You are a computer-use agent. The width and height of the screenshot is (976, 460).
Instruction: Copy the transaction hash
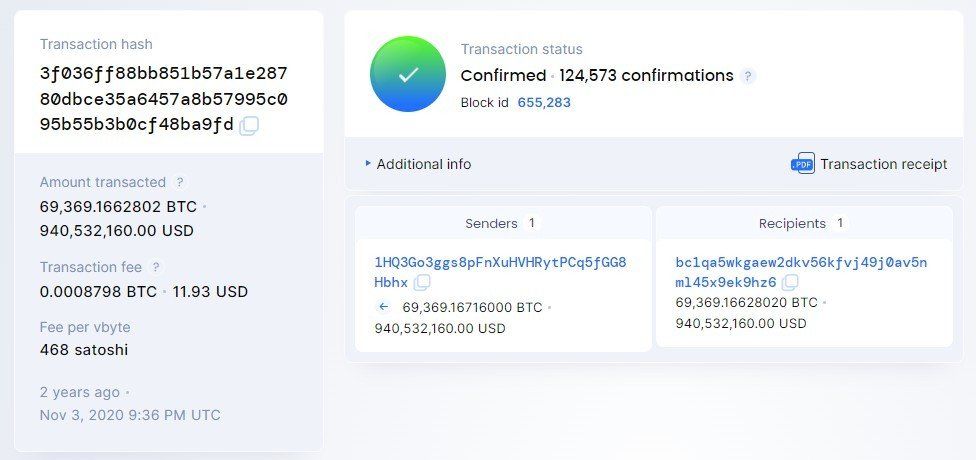click(249, 126)
